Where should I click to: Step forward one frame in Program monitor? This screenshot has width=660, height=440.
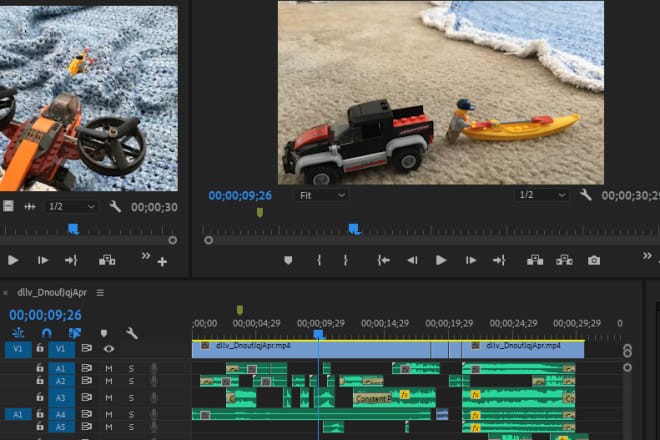click(471, 260)
